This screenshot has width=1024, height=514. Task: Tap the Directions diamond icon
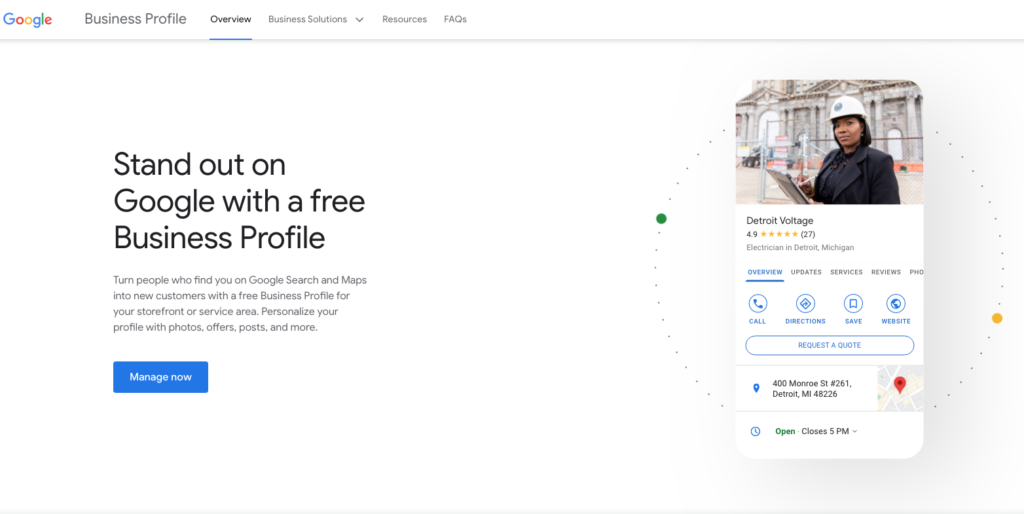tap(805, 304)
